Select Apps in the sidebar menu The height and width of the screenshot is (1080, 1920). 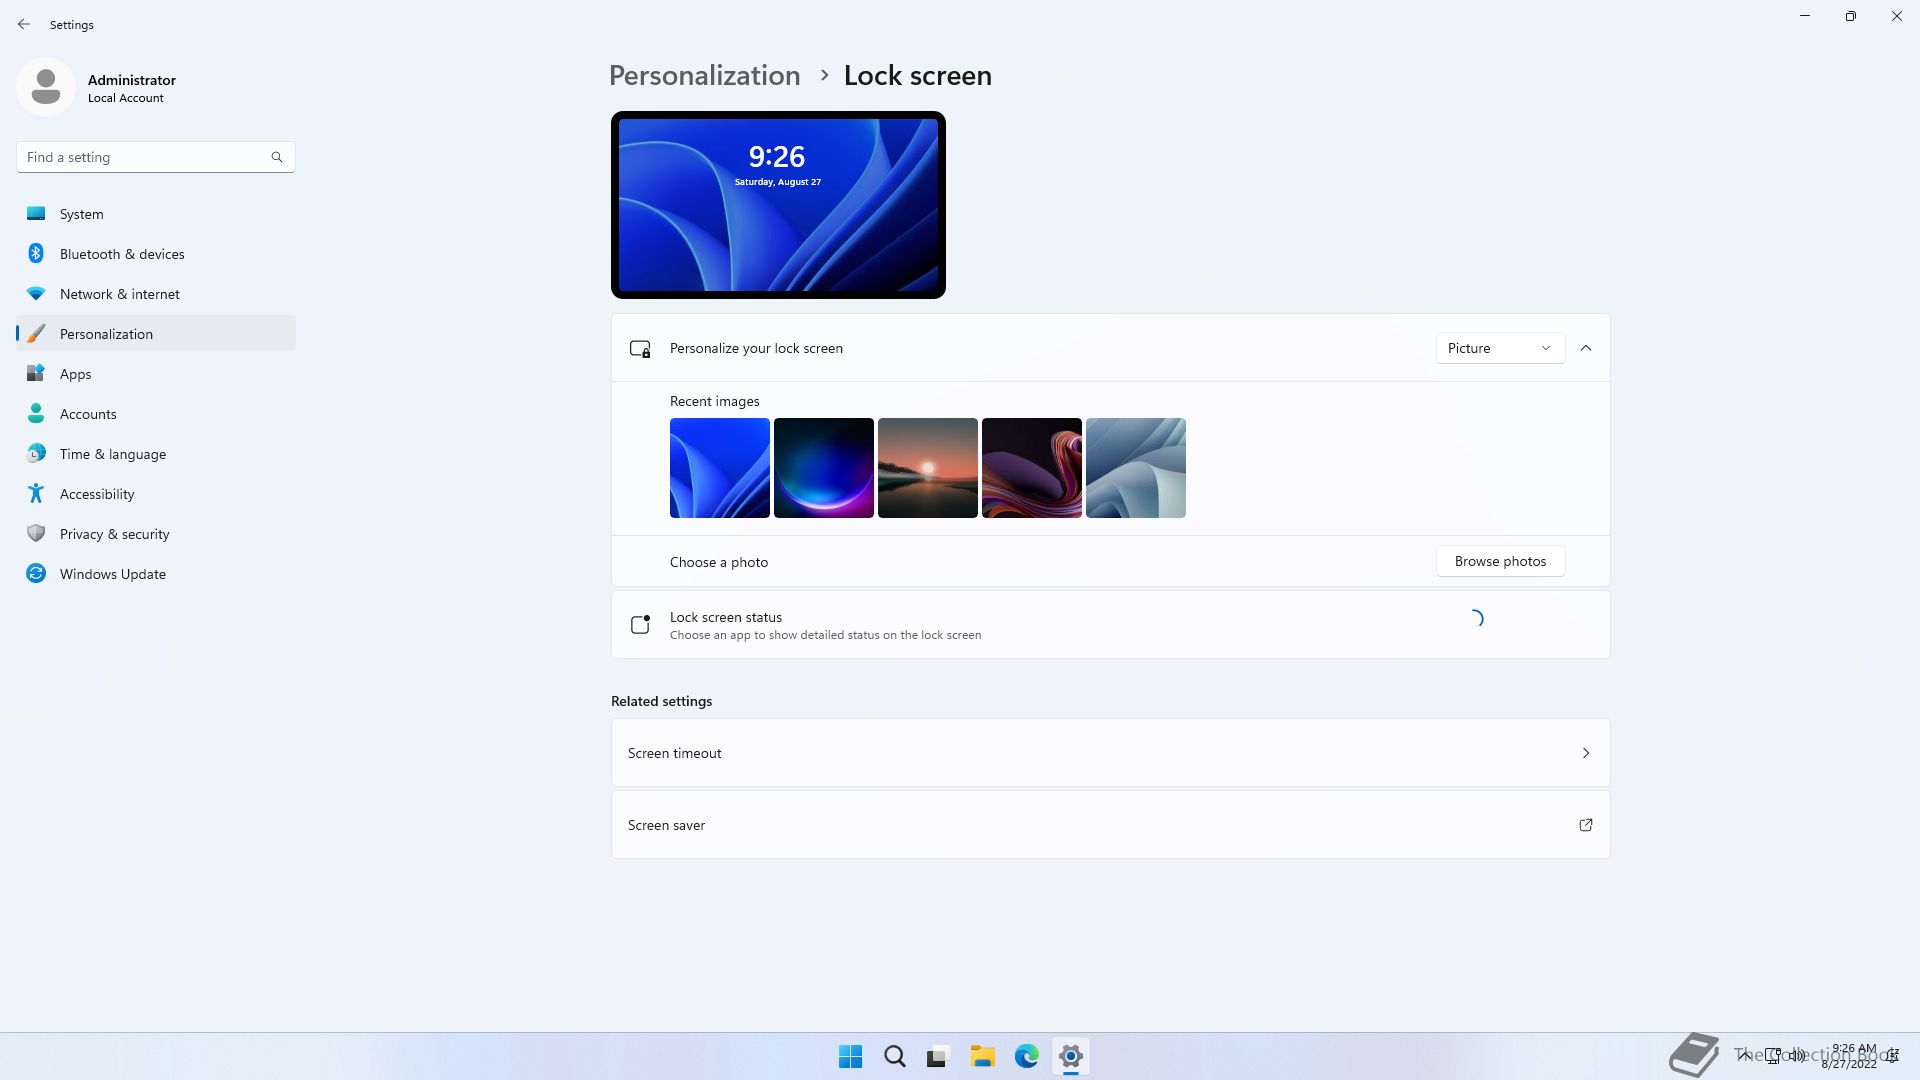(x=75, y=374)
